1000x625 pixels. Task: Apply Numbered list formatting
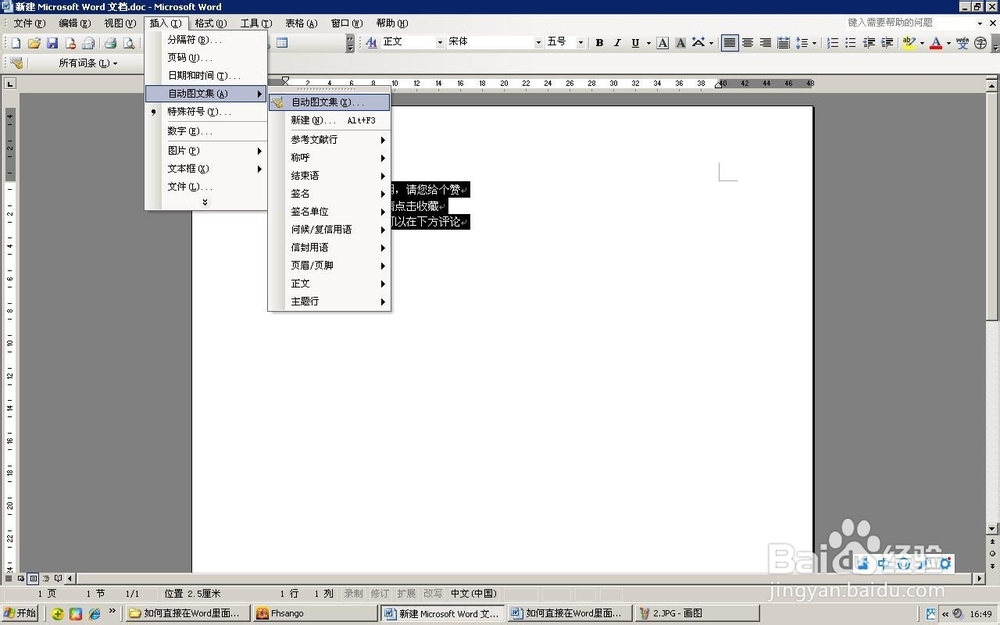832,43
